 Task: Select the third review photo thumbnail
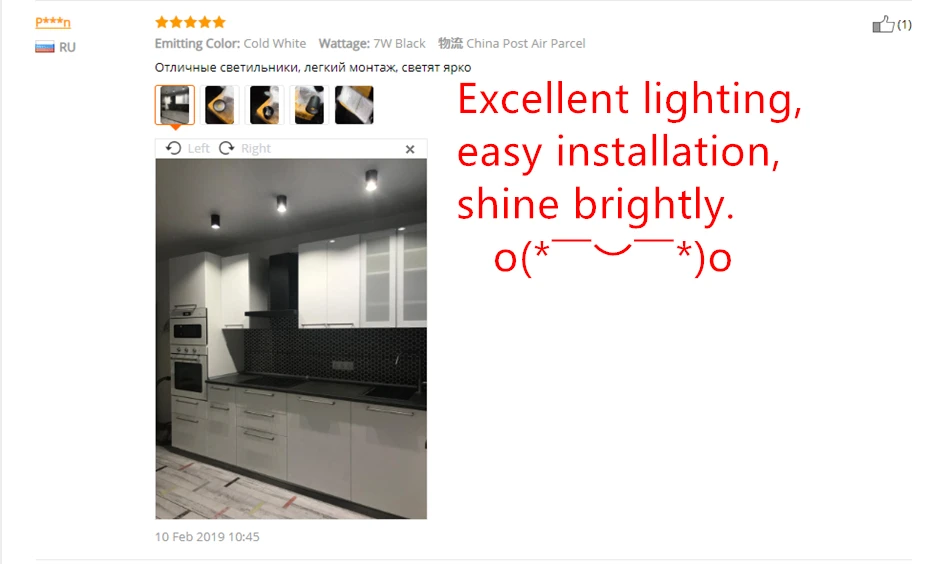point(265,105)
